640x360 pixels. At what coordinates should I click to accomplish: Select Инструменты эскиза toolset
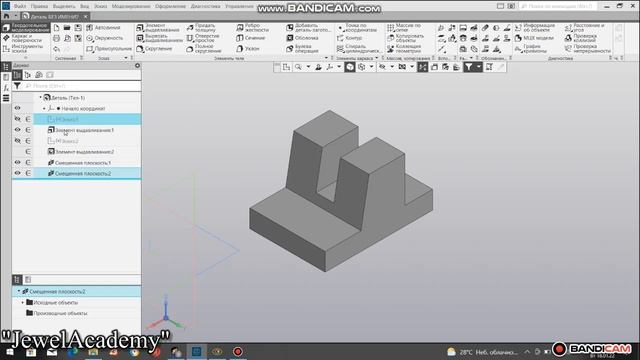tap(26, 49)
